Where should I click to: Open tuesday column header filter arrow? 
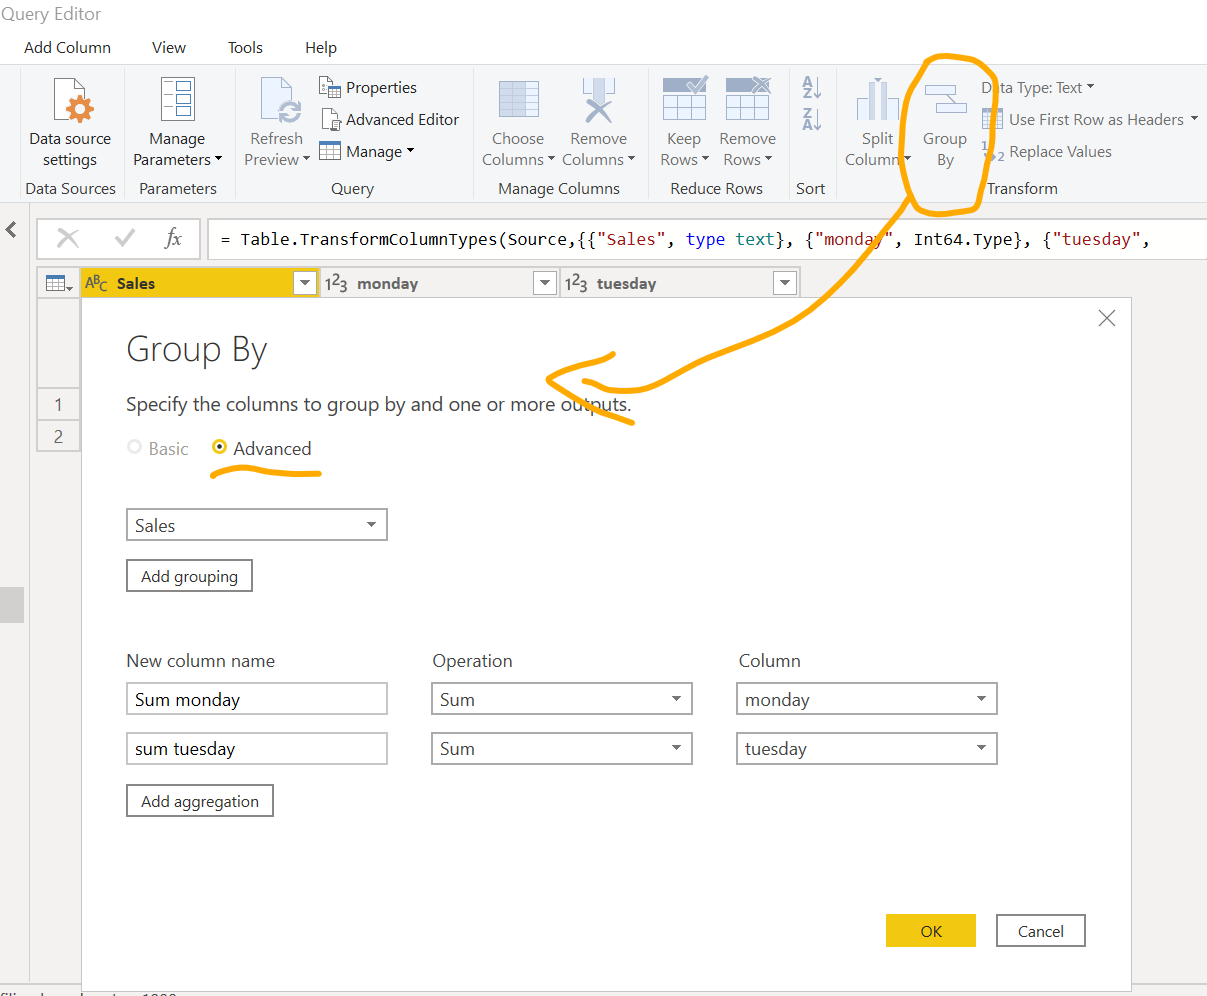[x=785, y=283]
